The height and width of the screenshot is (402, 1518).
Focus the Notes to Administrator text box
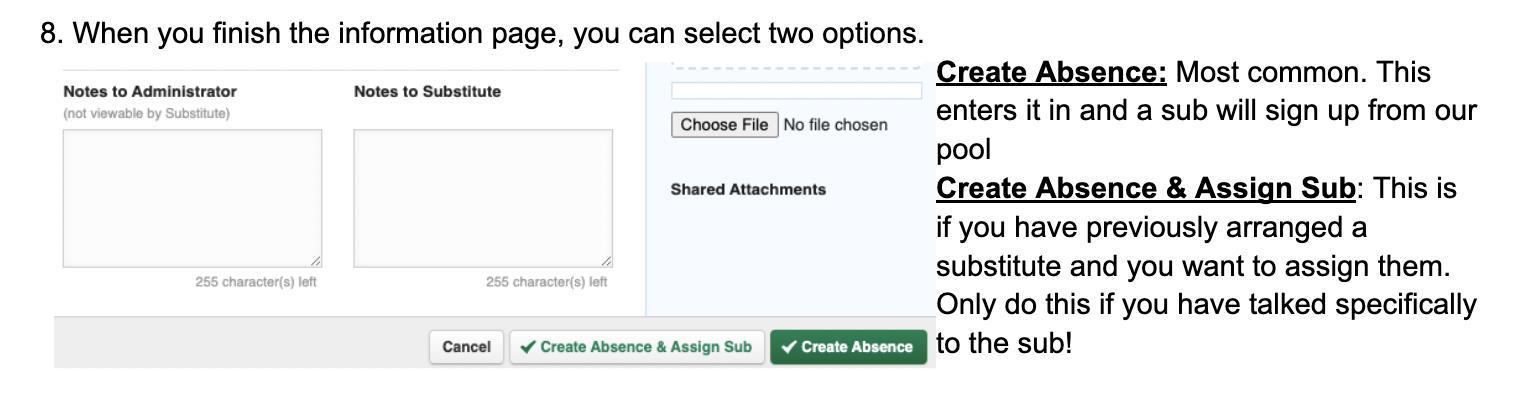[192, 198]
